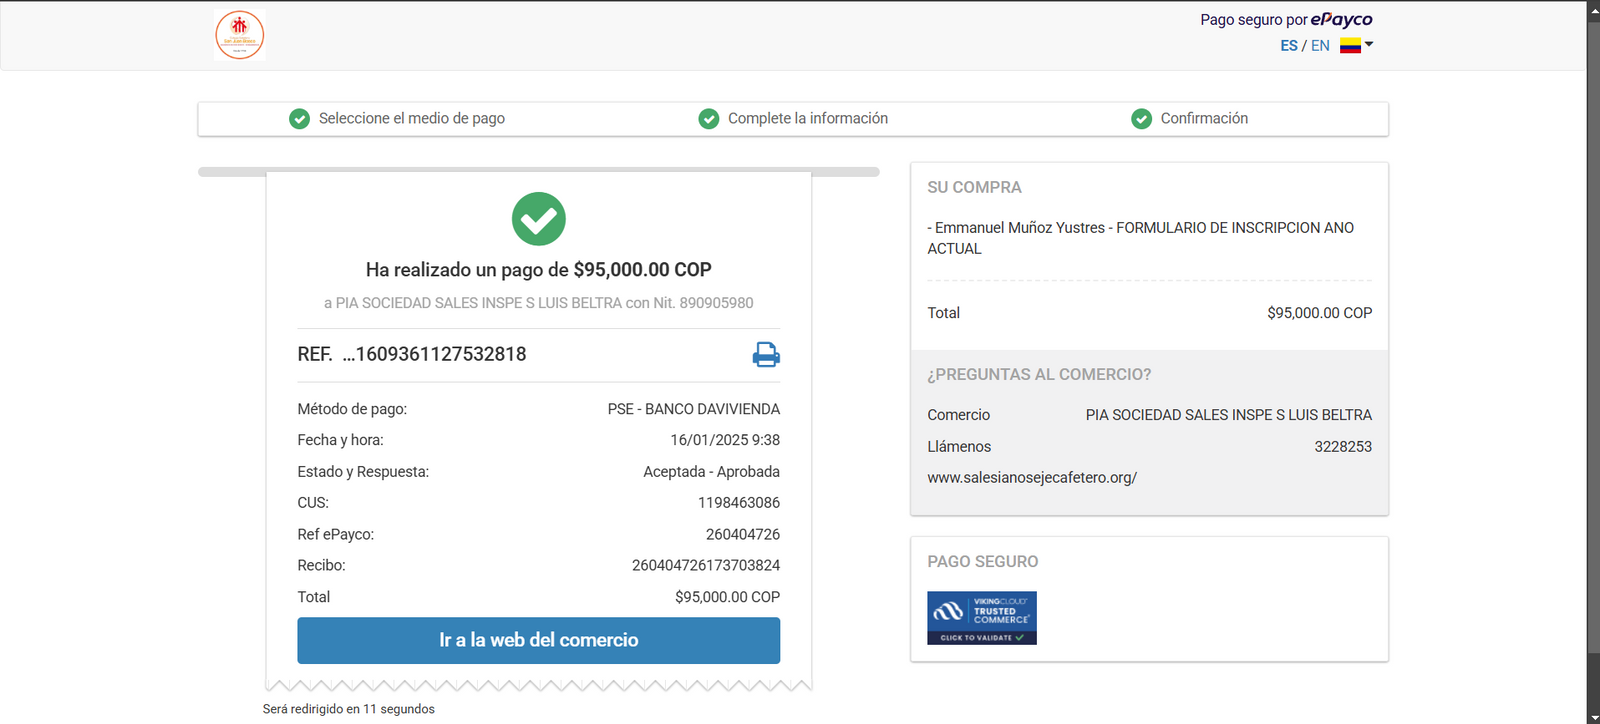Viewport: 1600px width, 724px height.
Task: Click the payment method 'PSE - BANCO DAVIVIENDA'
Action: [694, 409]
